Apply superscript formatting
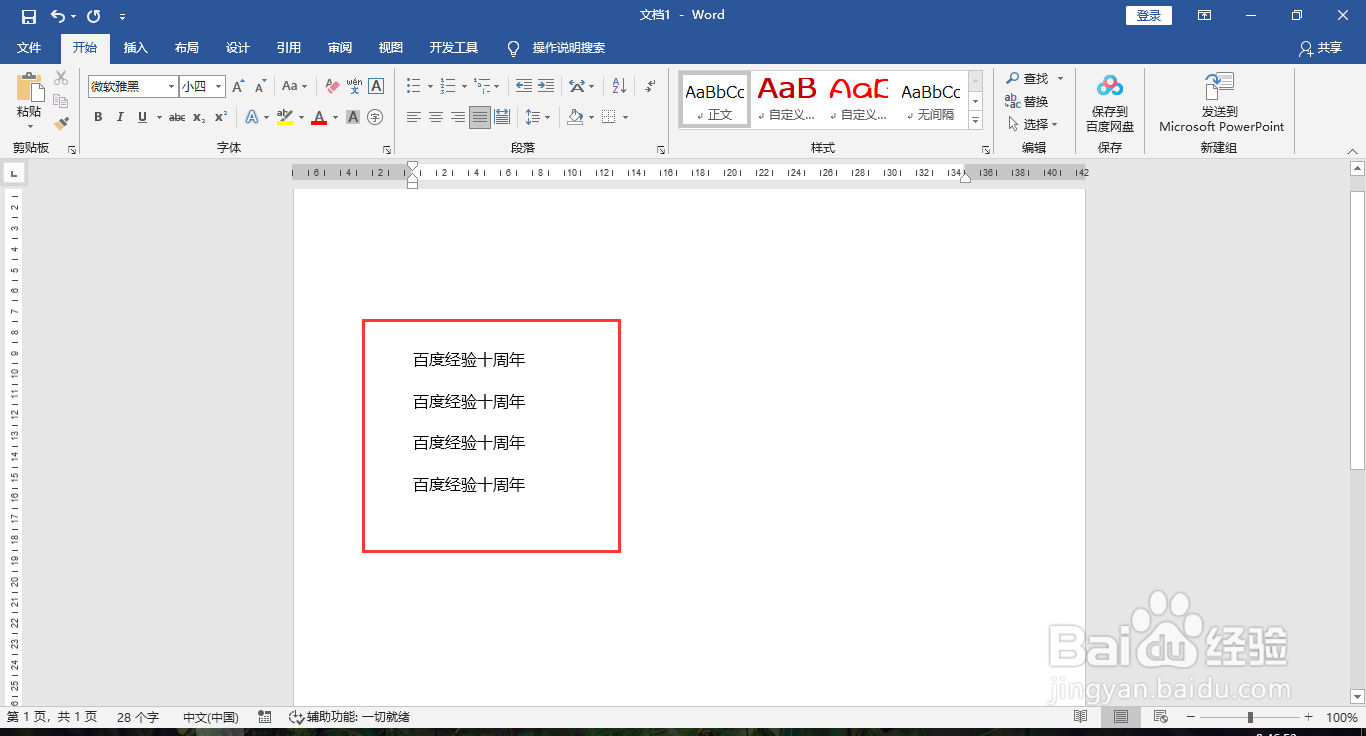Viewport: 1366px width, 736px height. [x=221, y=117]
